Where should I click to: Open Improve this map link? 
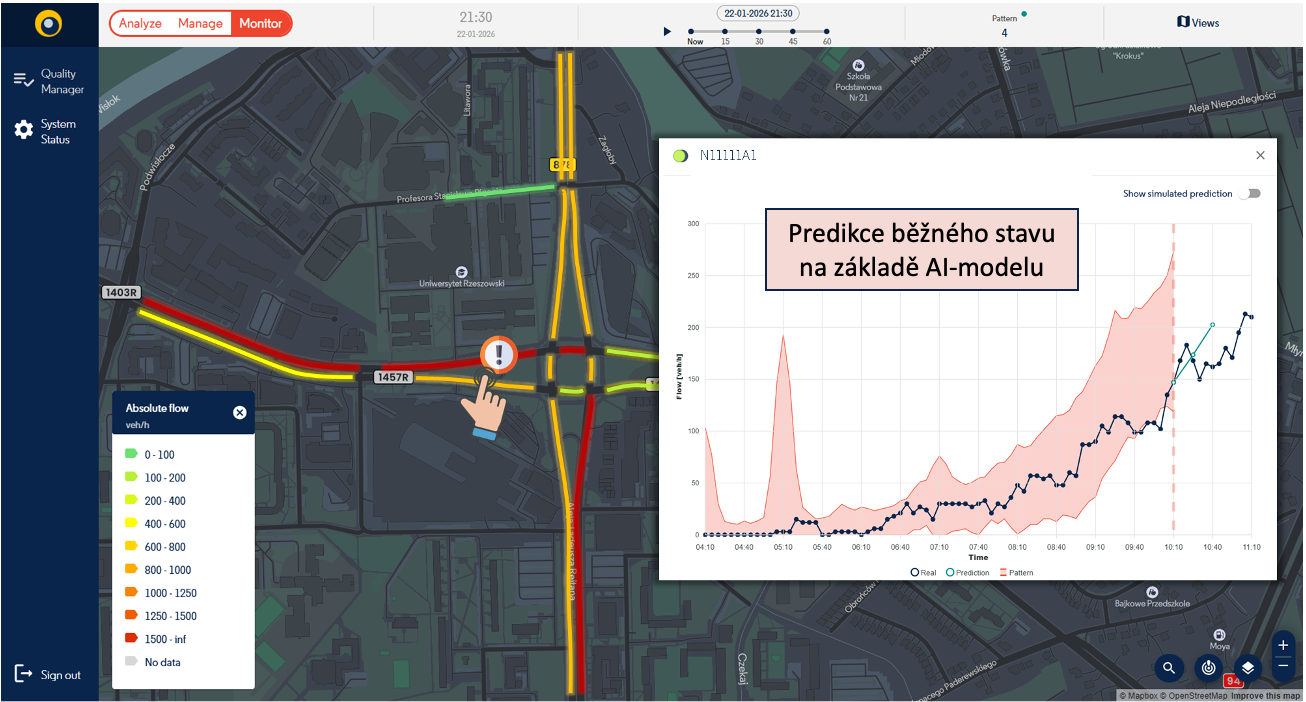(x=1265, y=696)
